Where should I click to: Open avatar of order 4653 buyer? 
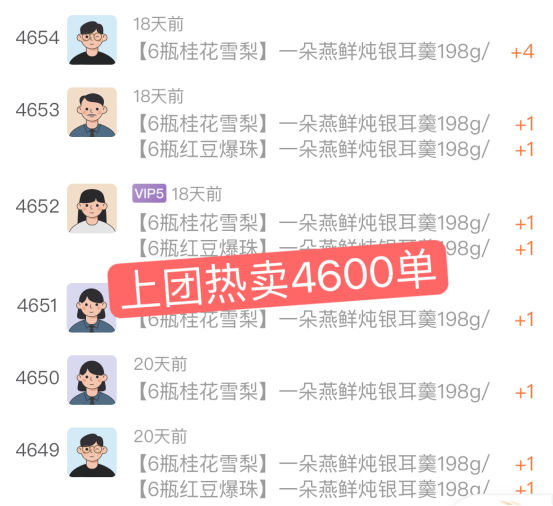pyautogui.click(x=92, y=112)
